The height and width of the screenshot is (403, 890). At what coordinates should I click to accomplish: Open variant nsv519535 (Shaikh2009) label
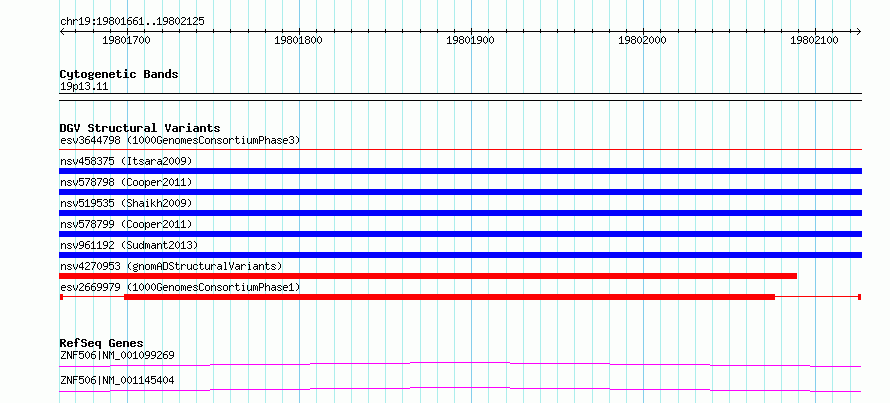(126, 203)
